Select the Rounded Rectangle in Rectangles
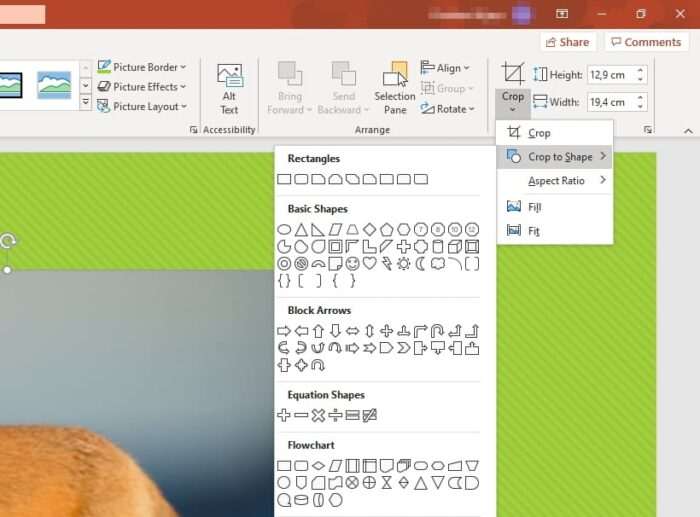 pyautogui.click(x=301, y=179)
